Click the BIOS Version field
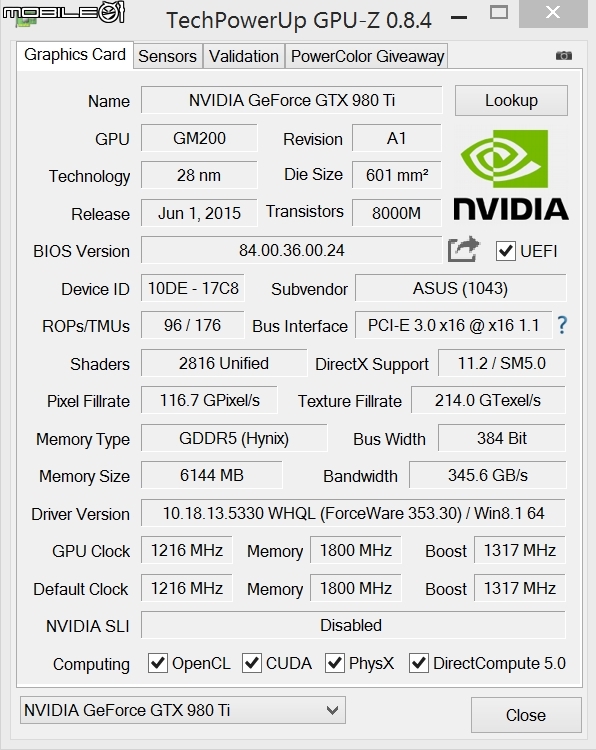 tap(292, 250)
